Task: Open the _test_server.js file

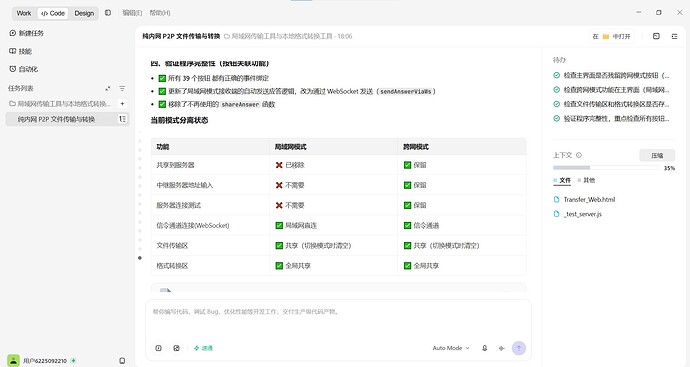Action: [583, 214]
